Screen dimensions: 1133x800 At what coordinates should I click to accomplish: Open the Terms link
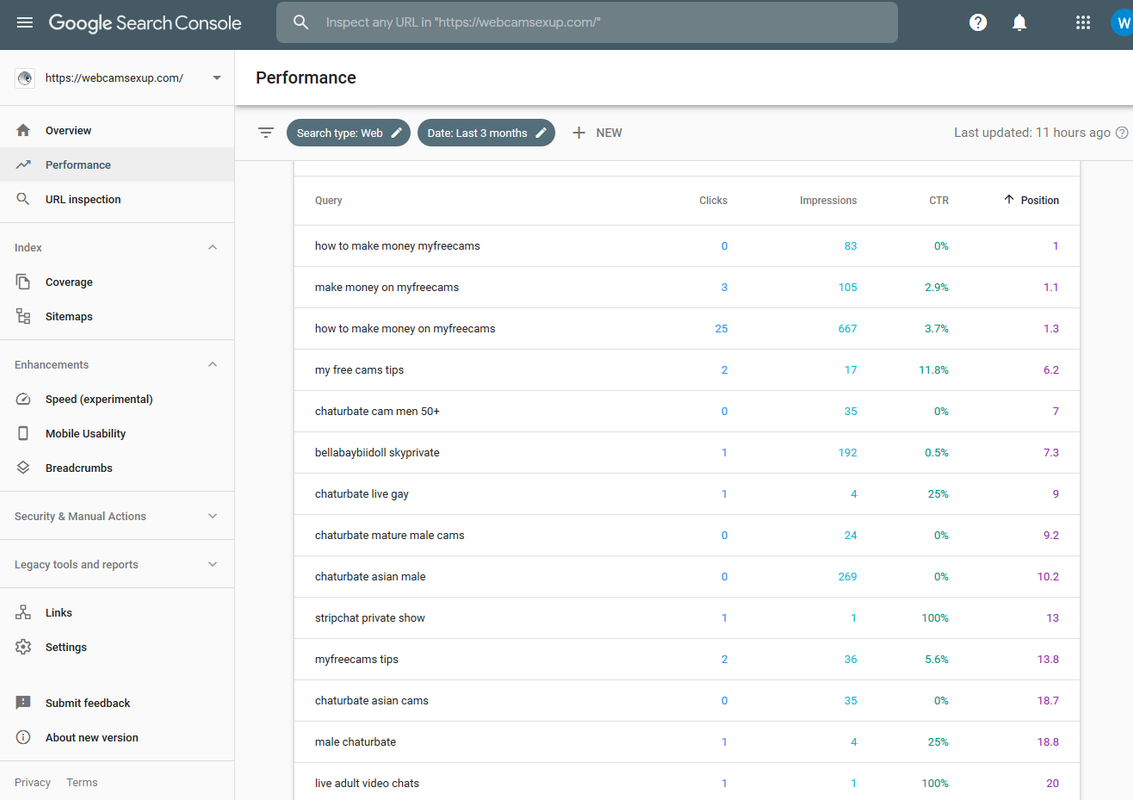(82, 782)
